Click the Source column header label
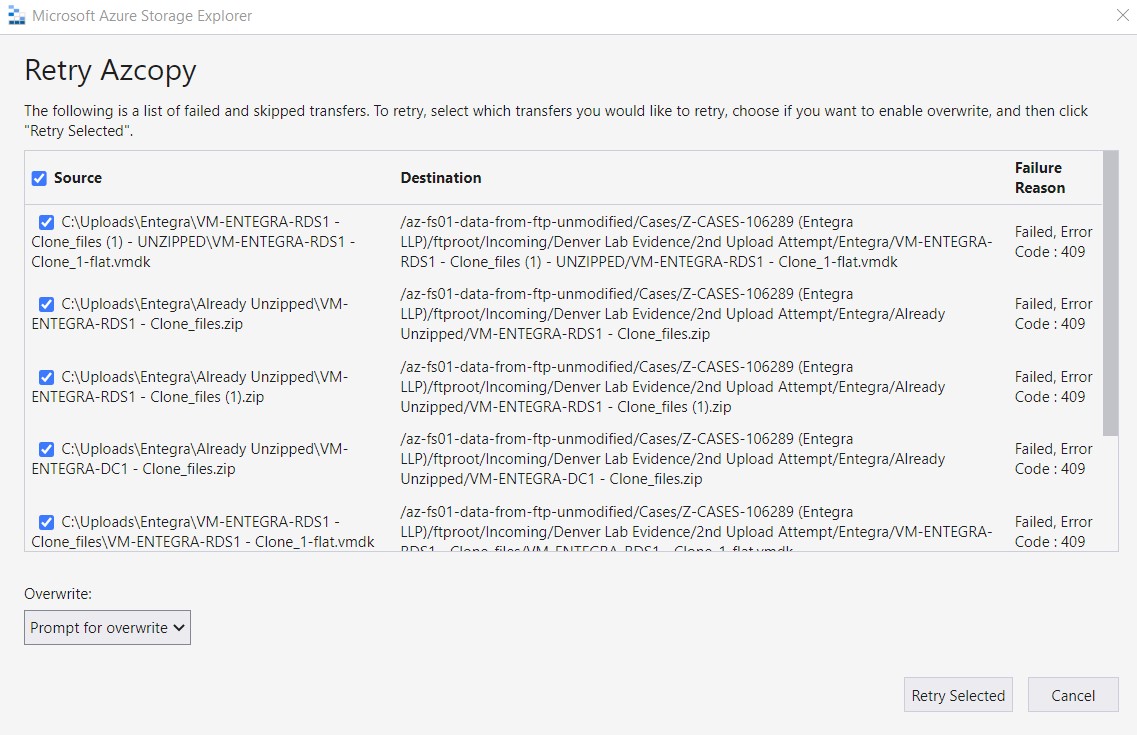Image resolution: width=1137 pixels, height=735 pixels. (x=78, y=178)
